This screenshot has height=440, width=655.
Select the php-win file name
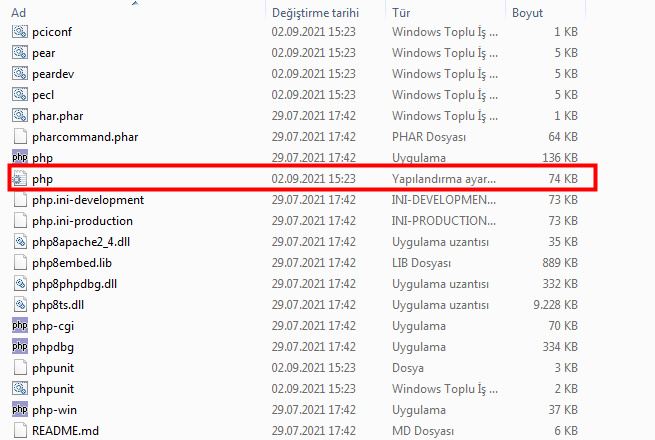click(54, 410)
